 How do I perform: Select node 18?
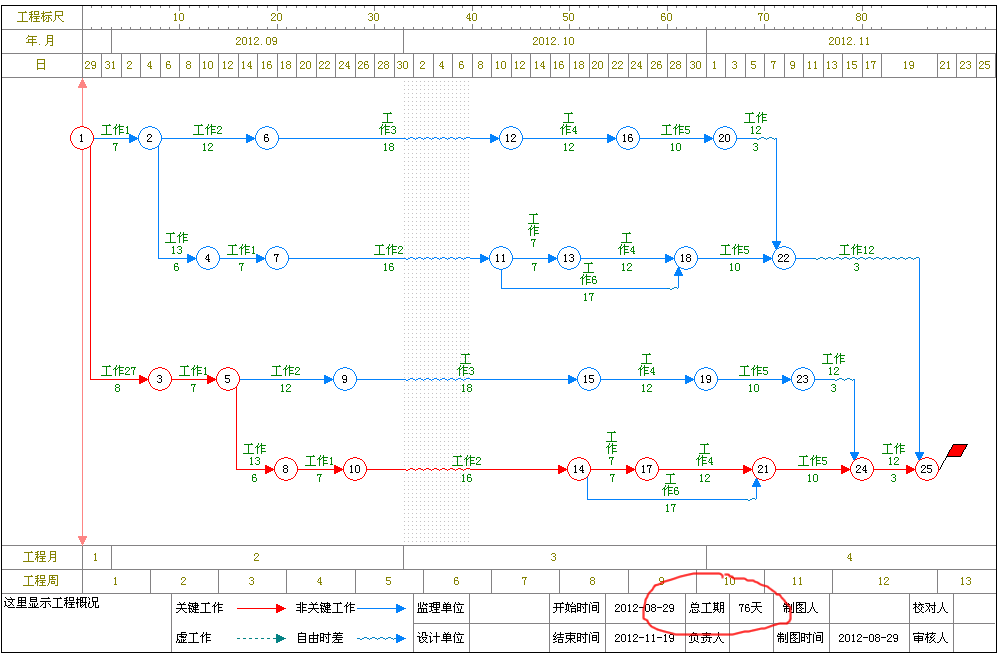pyautogui.click(x=686, y=259)
